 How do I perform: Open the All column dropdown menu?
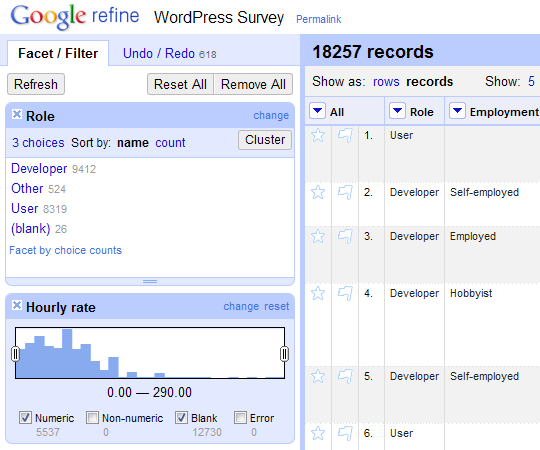point(318,111)
